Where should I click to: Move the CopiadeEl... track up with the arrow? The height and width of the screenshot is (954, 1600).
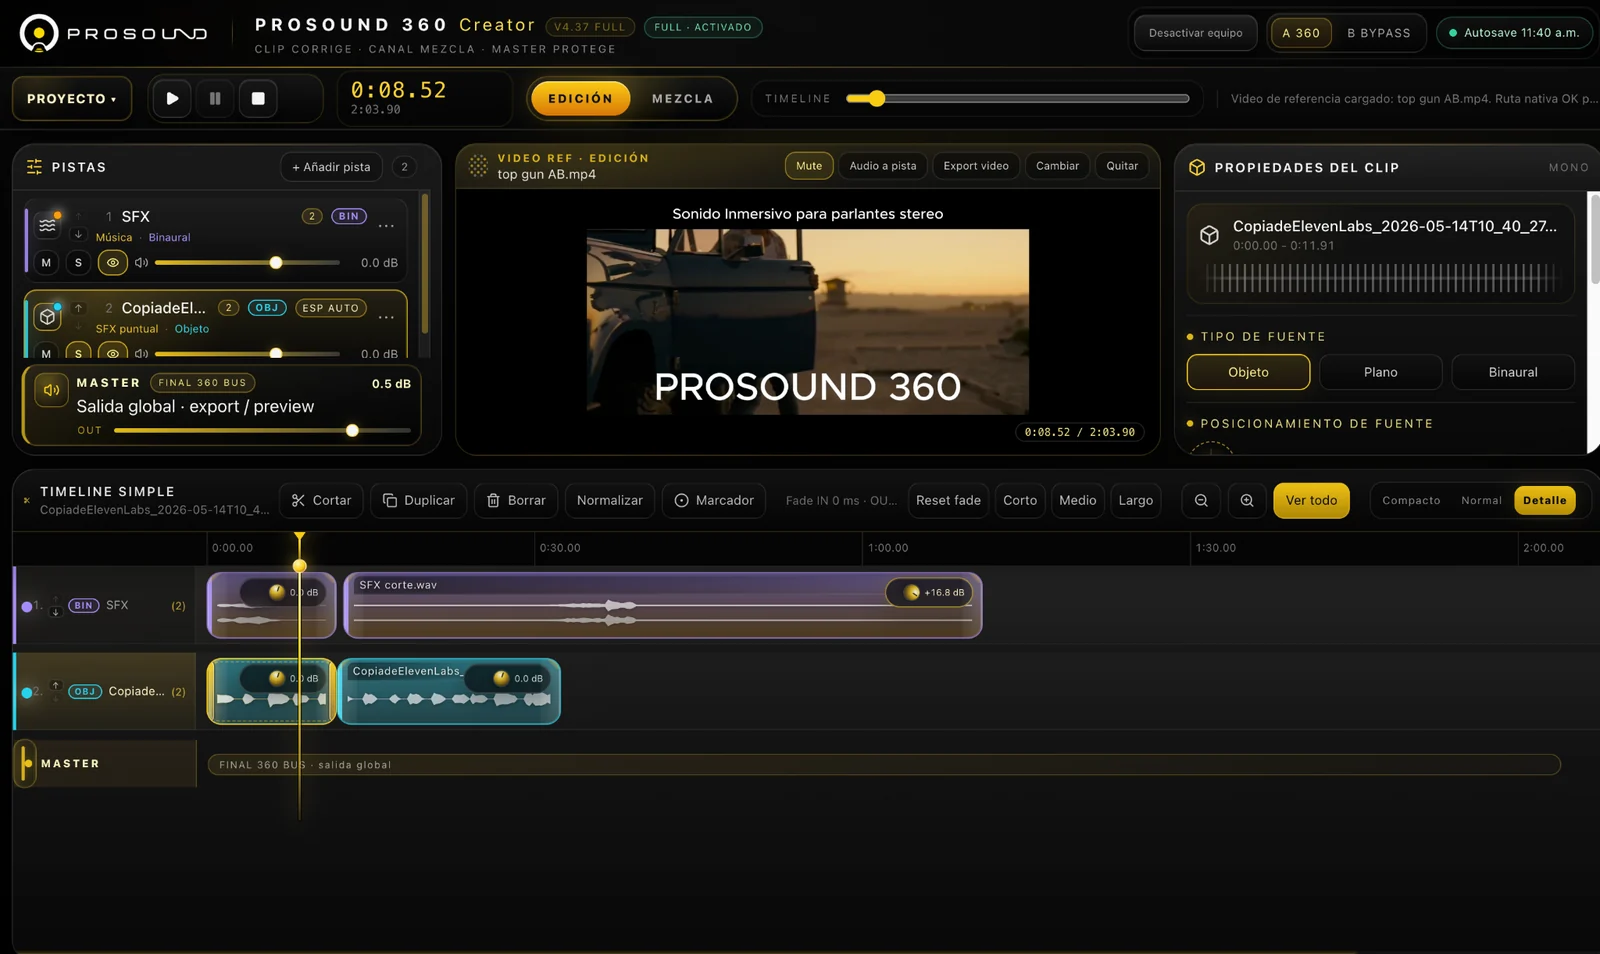tap(78, 308)
